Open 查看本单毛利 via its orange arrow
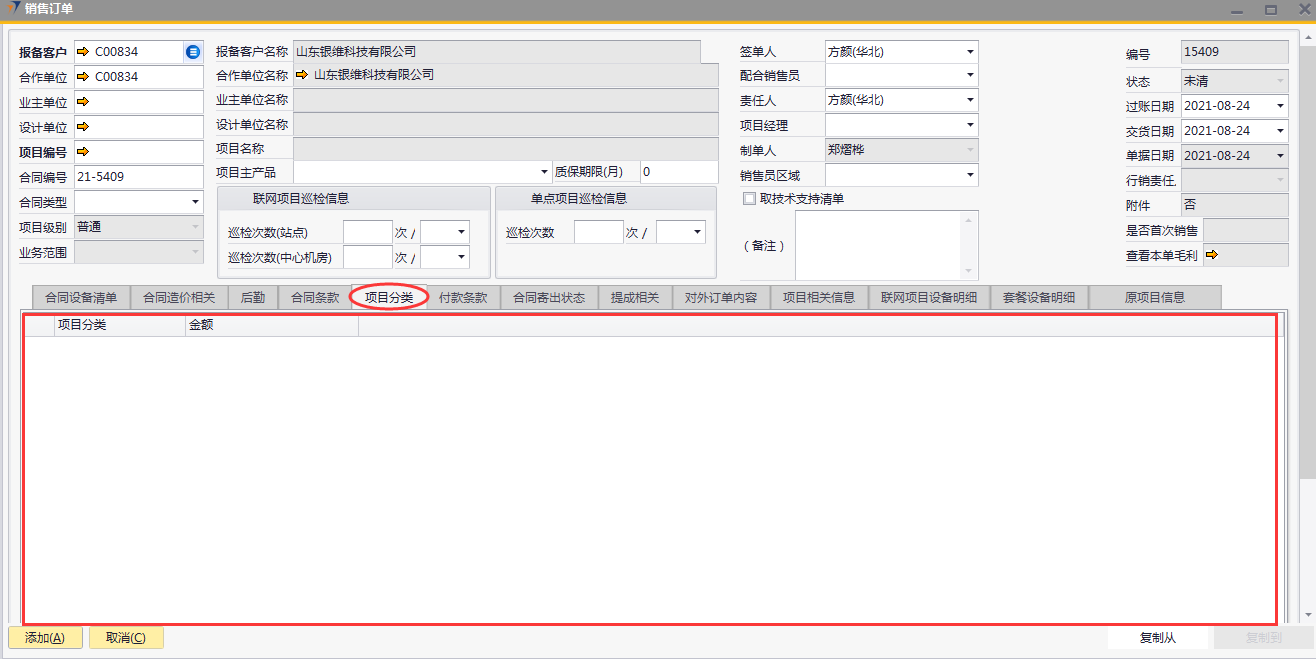The image size is (1316, 659). 1212,255
